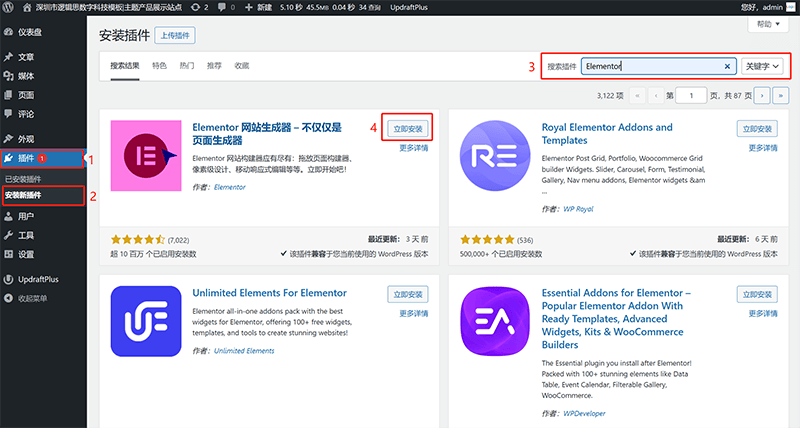Screen dimensions: 800x428
Task: Switch to the Featured tab
Action: [x=159, y=66]
